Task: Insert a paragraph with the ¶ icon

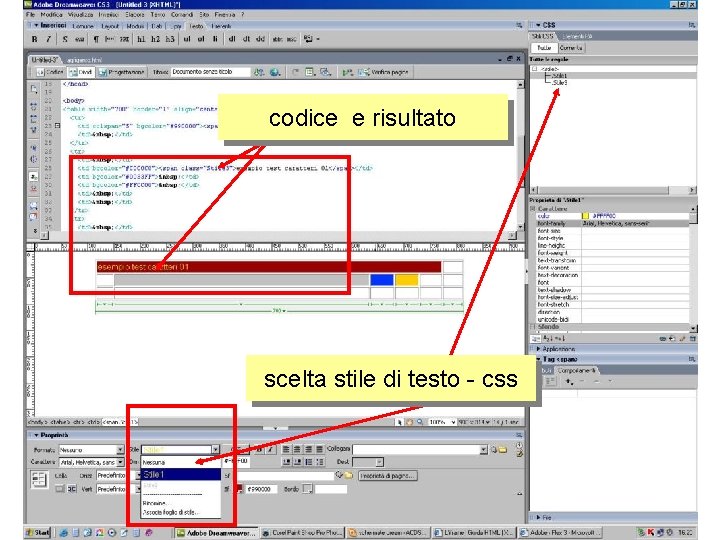Action: pos(96,39)
